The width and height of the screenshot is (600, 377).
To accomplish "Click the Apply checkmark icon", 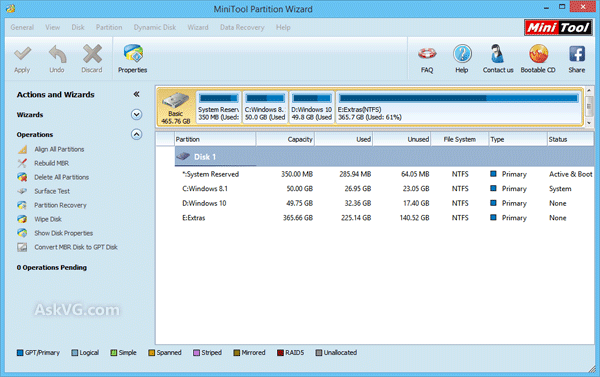I will point(22,54).
